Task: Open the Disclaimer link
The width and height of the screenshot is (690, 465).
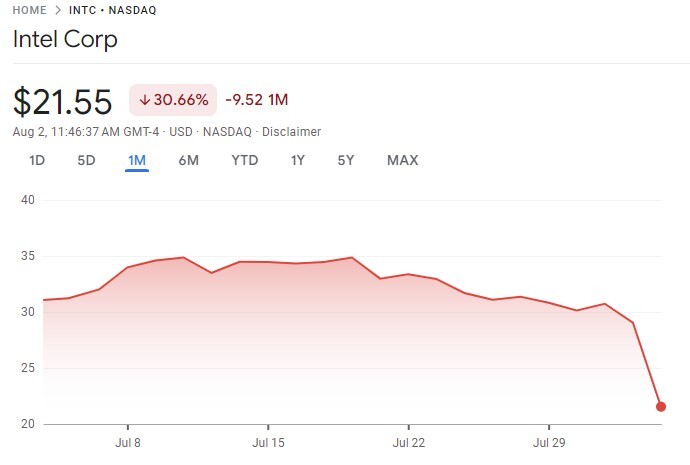Action: (291, 132)
